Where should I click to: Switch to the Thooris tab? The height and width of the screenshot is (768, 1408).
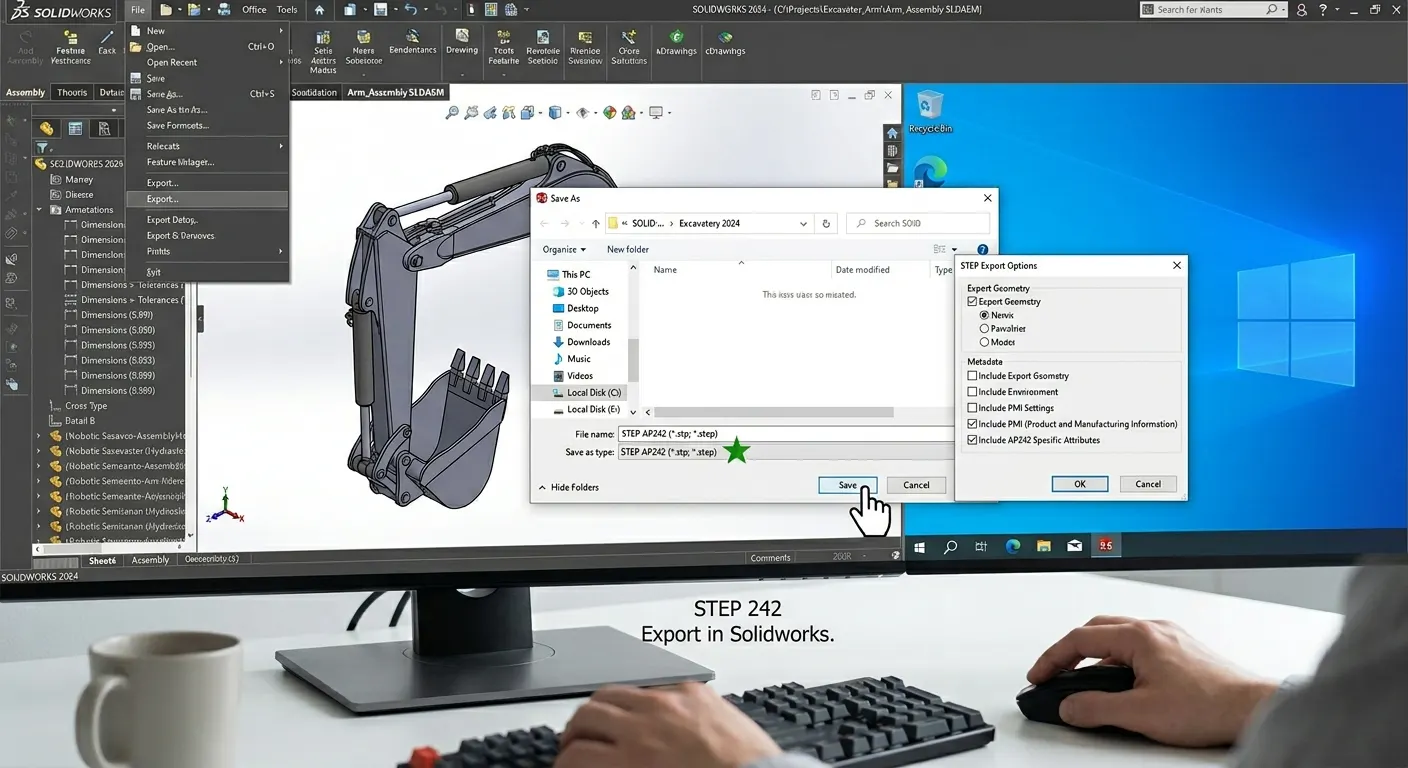point(72,93)
